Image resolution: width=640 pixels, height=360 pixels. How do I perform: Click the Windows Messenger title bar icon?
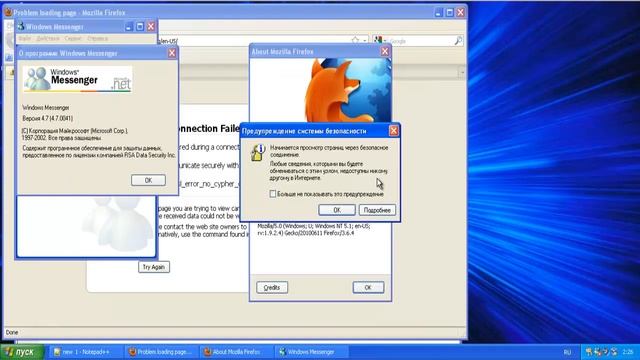(x=21, y=27)
